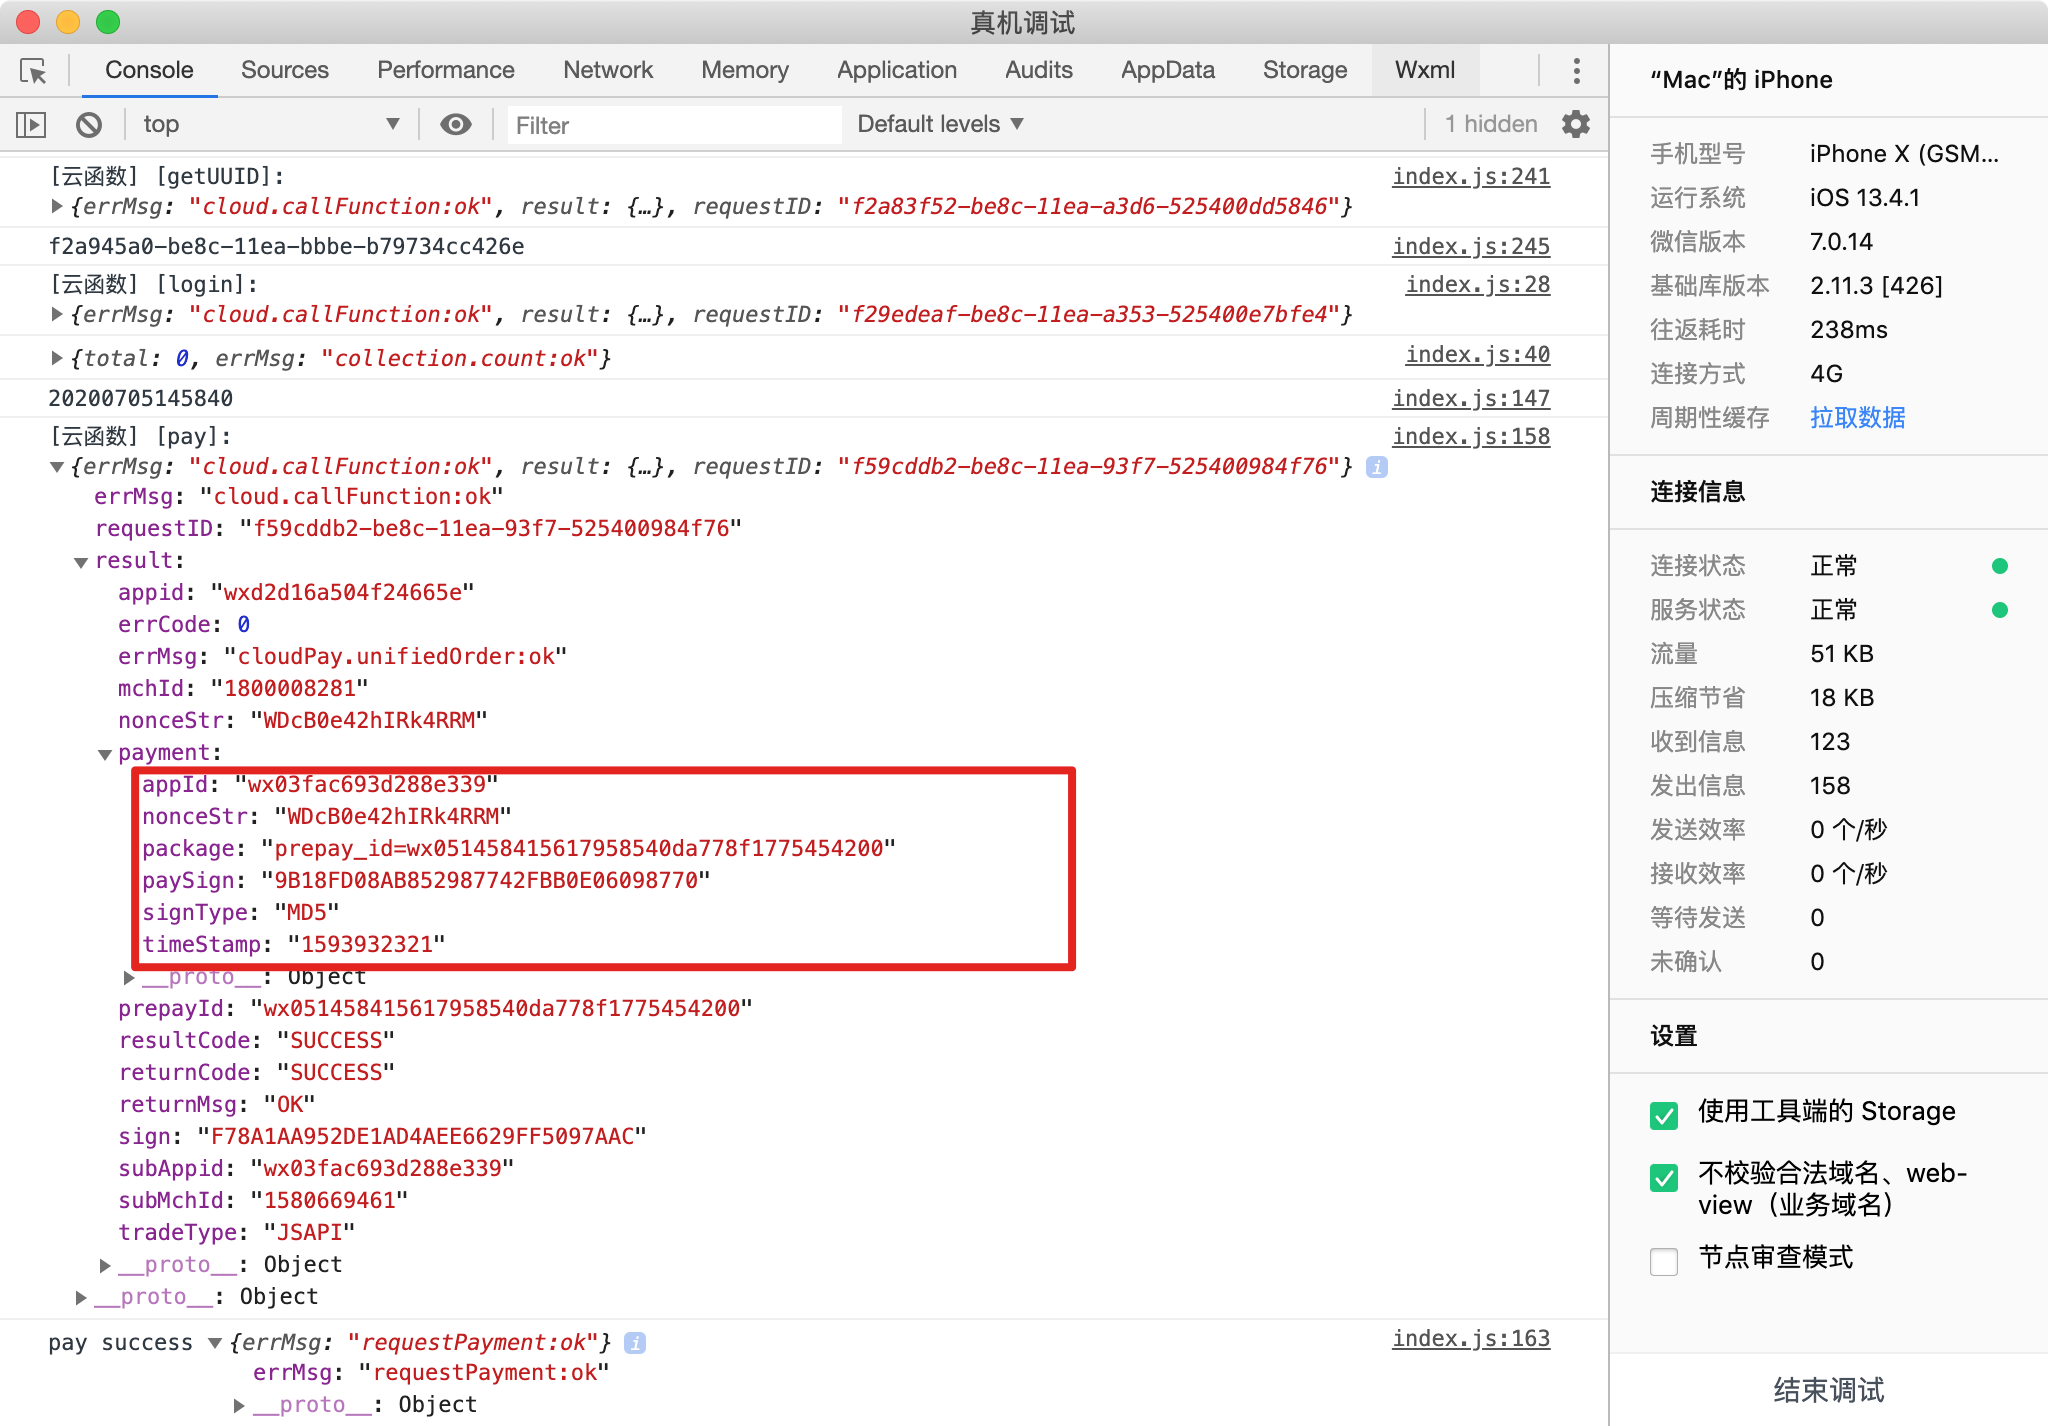Uncheck 不校验合法域名 checkbox

(x=1664, y=1178)
